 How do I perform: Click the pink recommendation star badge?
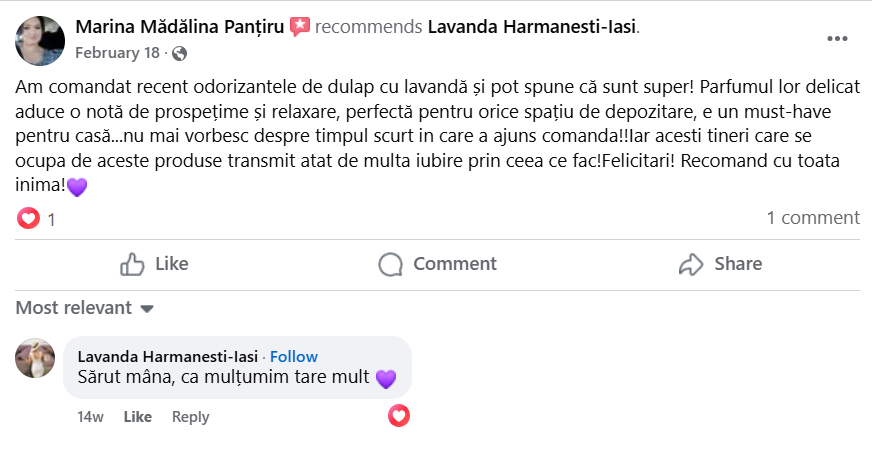click(x=299, y=27)
